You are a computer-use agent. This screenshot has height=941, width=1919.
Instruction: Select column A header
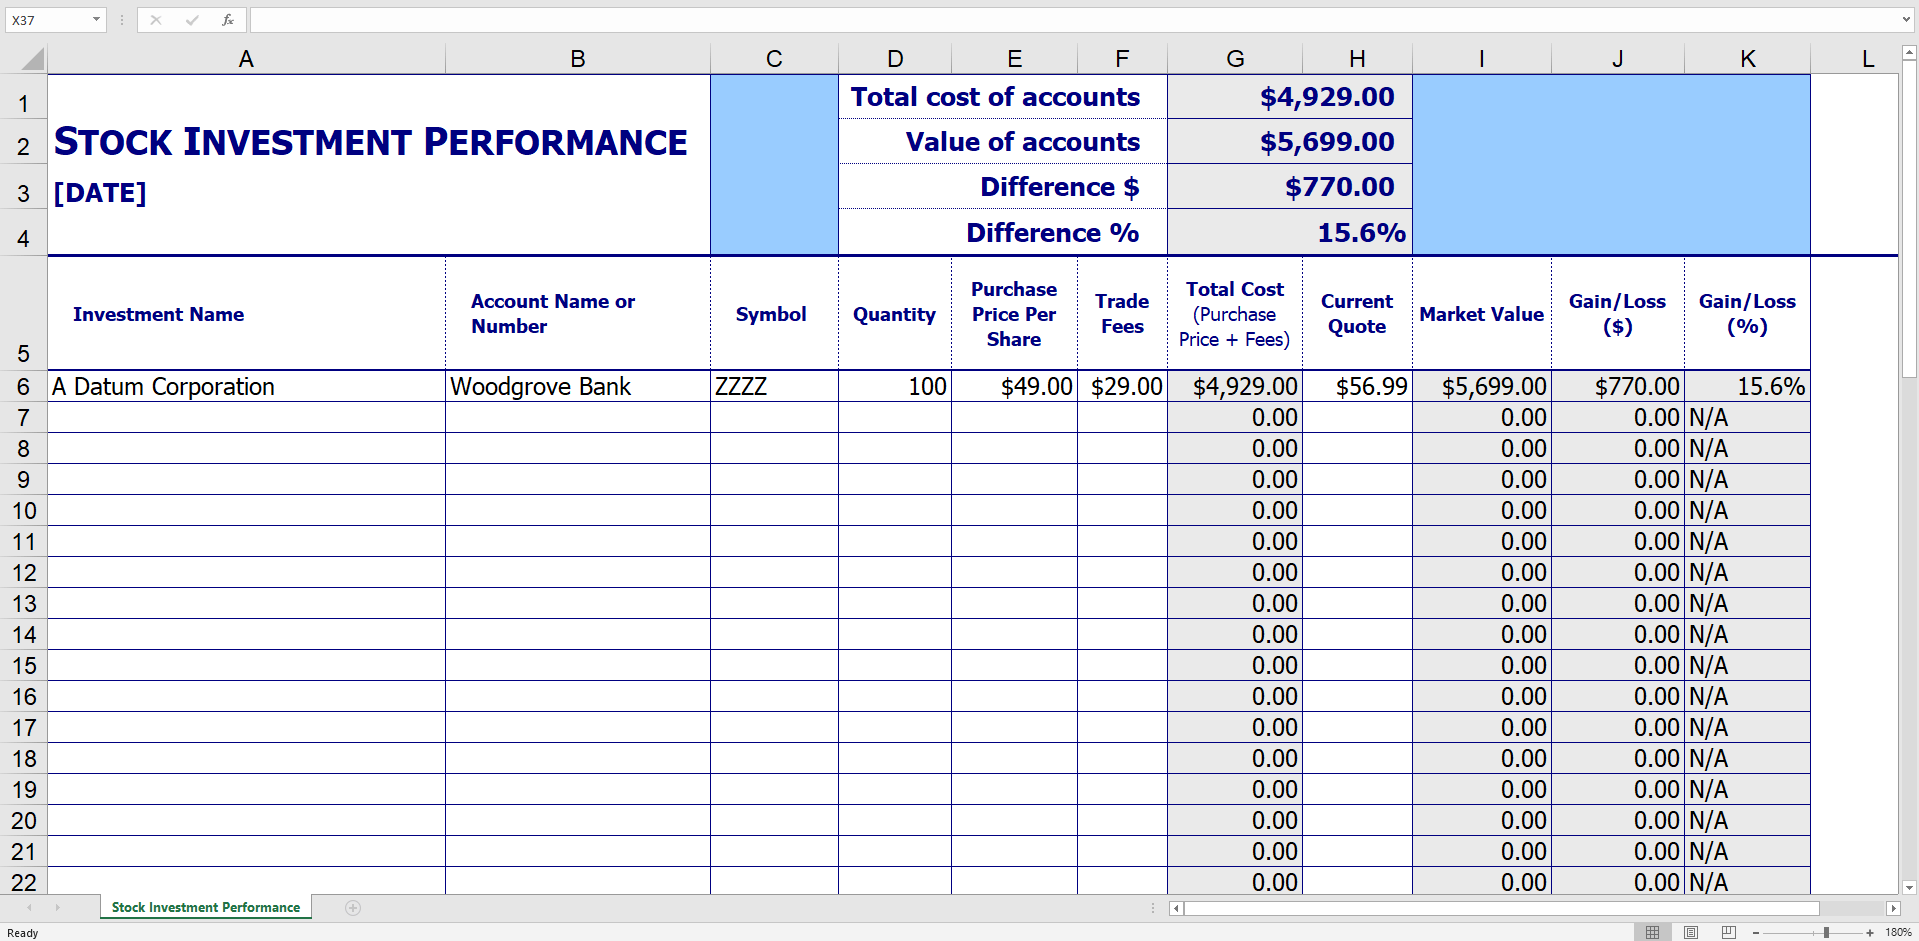[246, 59]
